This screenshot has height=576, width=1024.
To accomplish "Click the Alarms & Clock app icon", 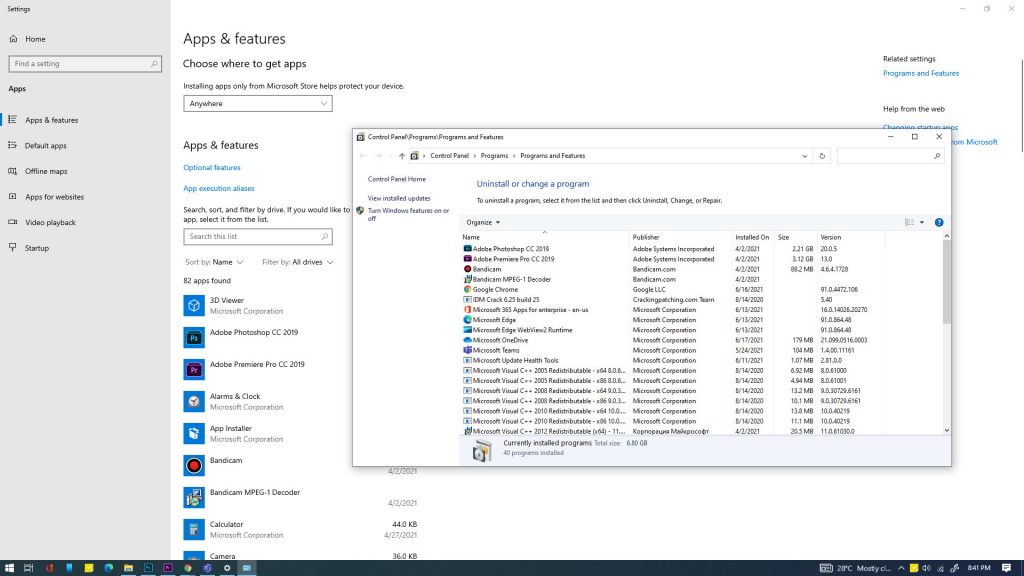I will coord(194,402).
